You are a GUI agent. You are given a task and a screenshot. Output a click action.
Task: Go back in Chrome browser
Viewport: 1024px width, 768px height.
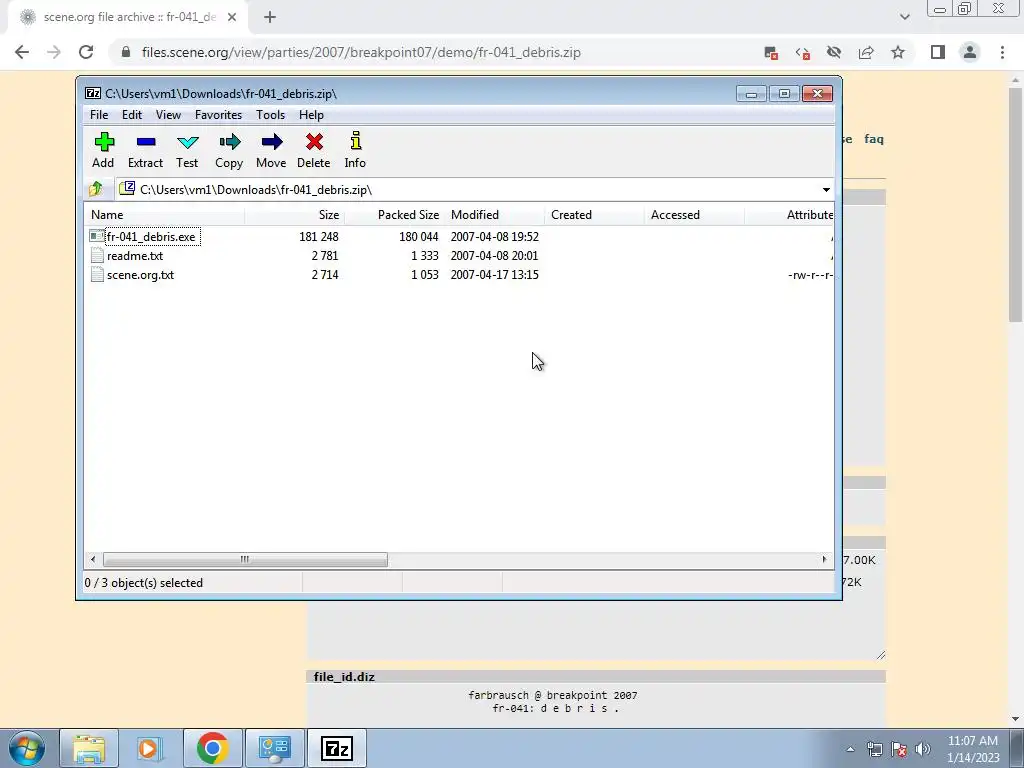[22, 52]
